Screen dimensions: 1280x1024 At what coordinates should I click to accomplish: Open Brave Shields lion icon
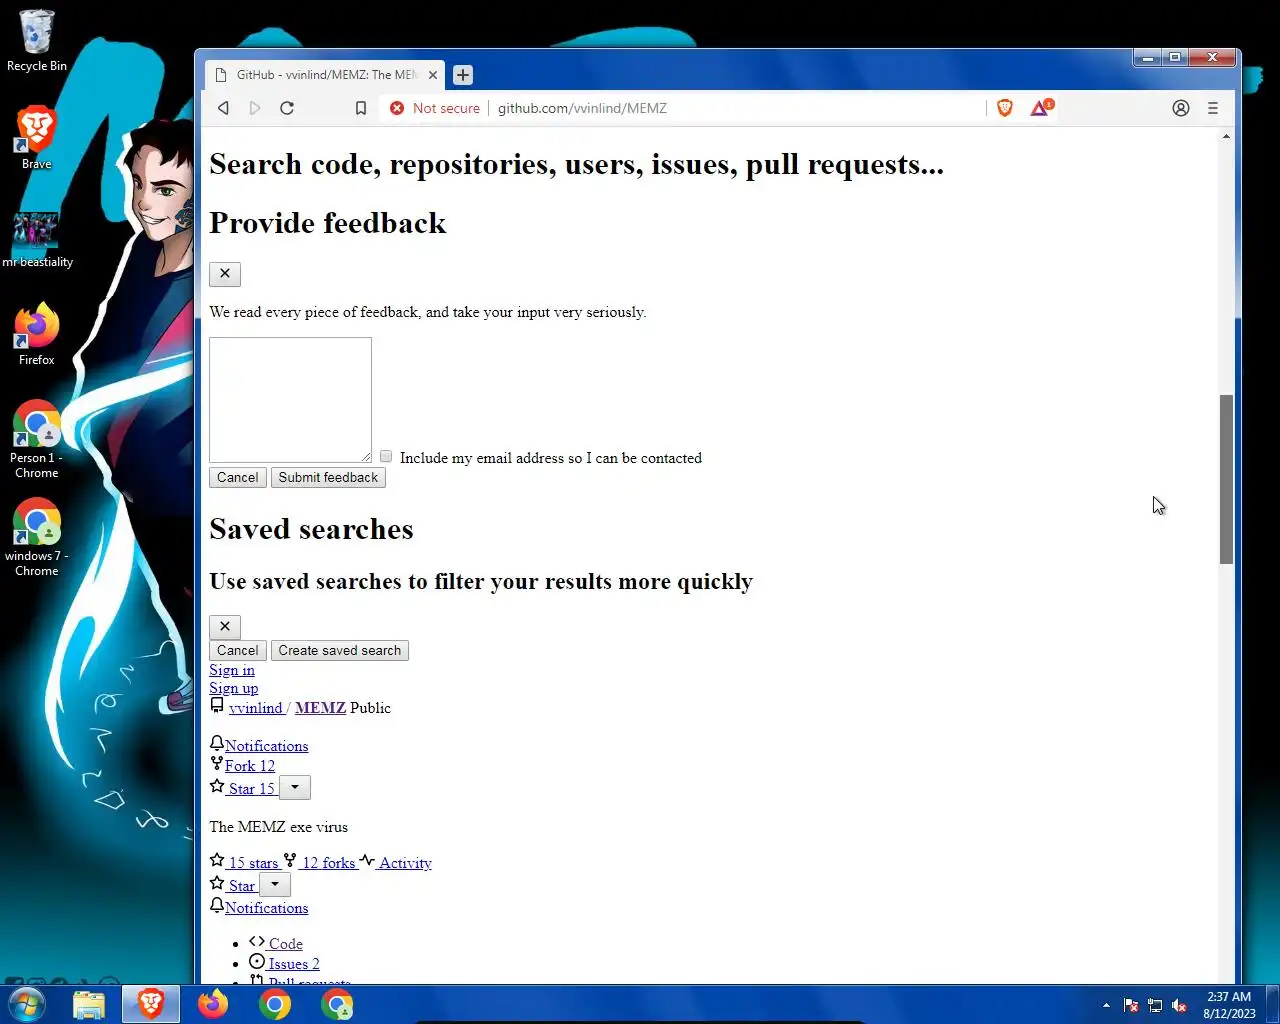pos(1005,108)
